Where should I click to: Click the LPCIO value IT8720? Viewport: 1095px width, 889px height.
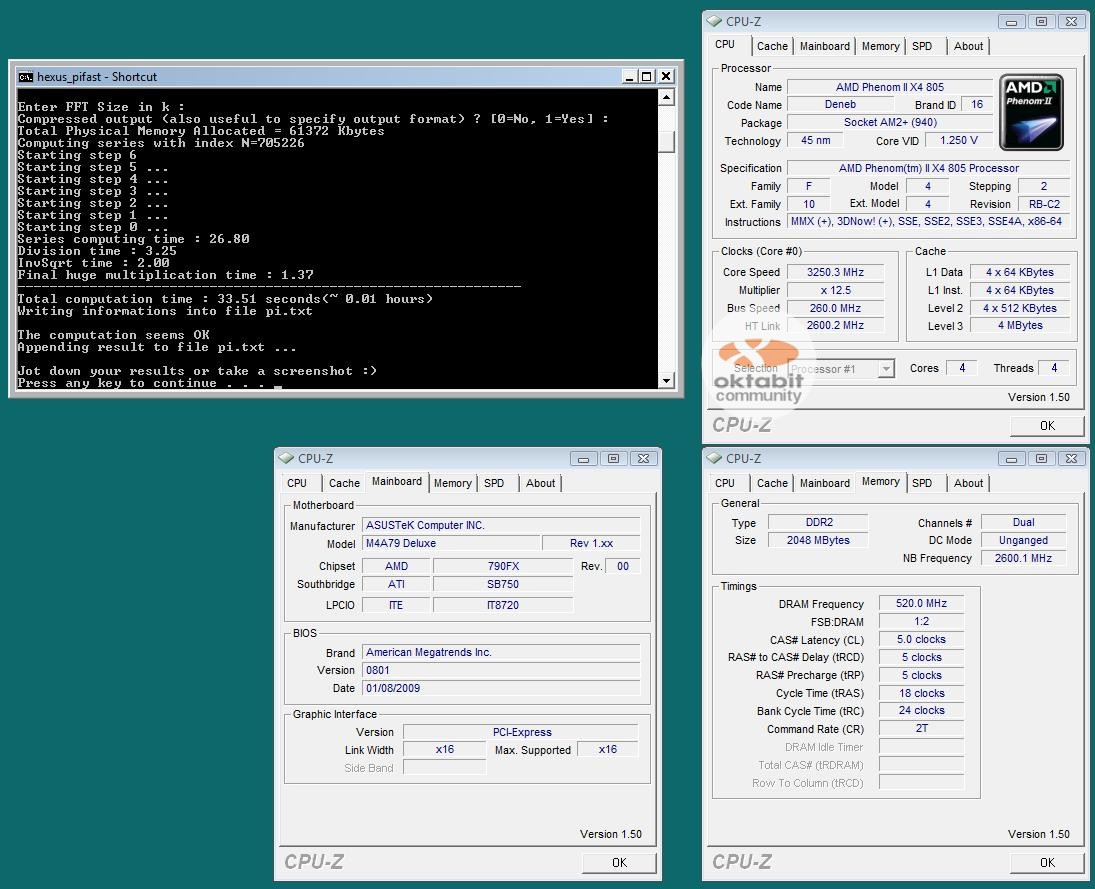tap(503, 605)
